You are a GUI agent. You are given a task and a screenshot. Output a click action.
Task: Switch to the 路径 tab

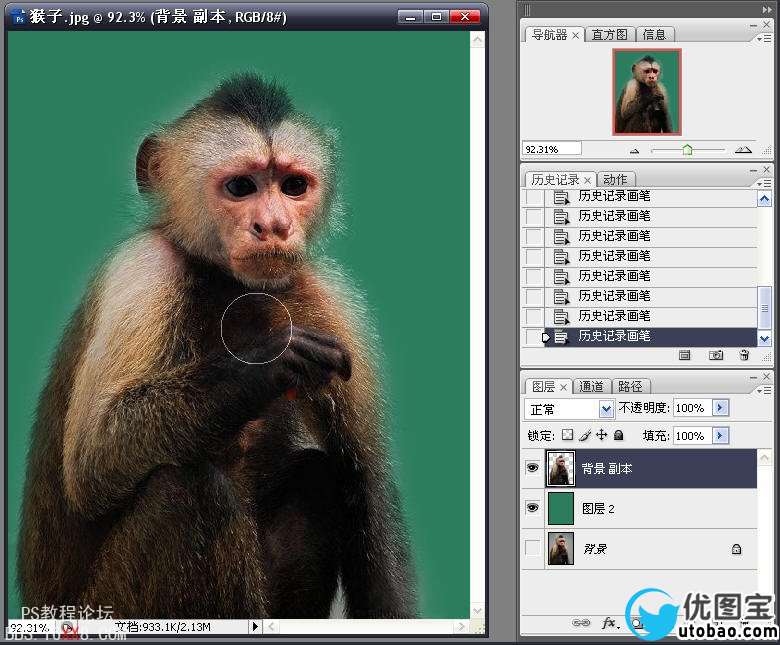[x=630, y=386]
